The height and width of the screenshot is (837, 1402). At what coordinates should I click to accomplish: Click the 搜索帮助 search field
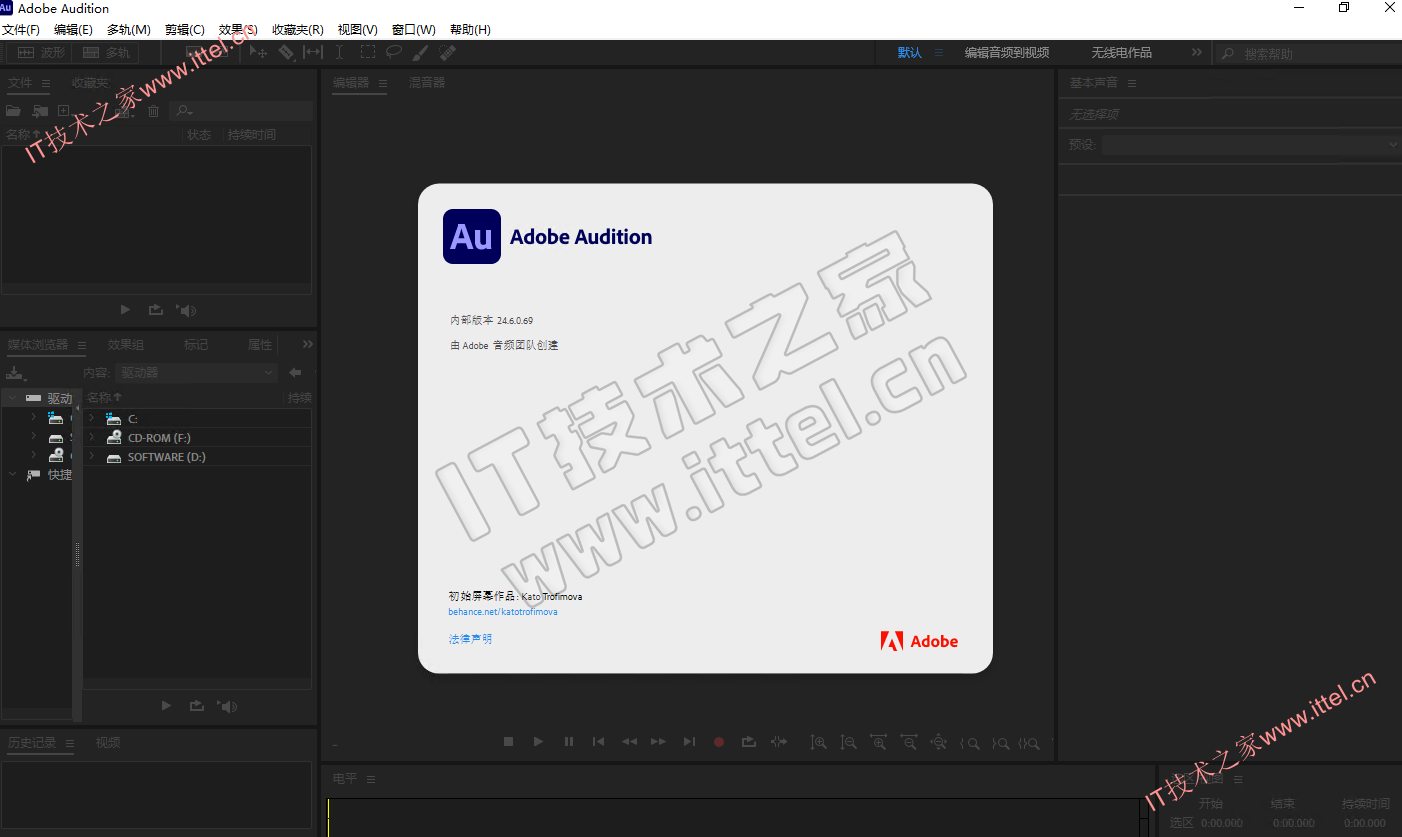pos(1308,53)
